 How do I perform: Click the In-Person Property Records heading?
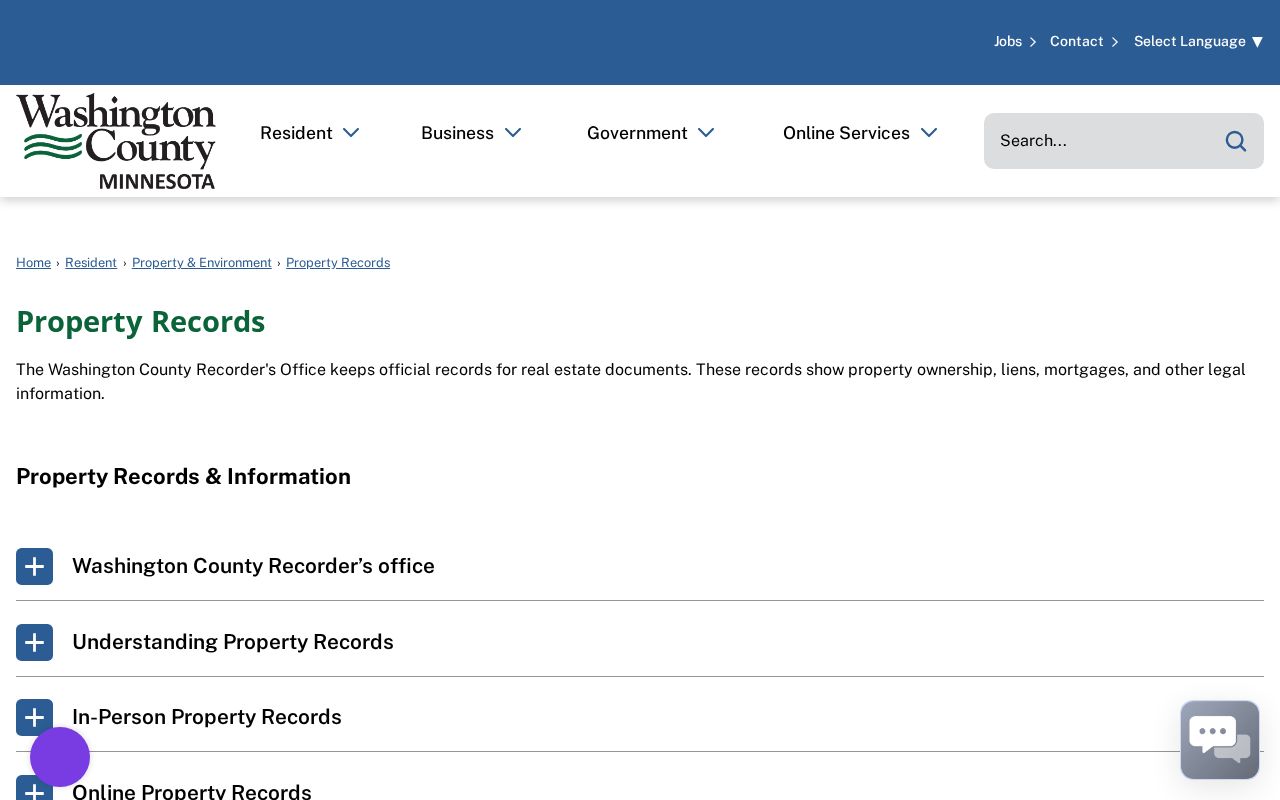click(207, 717)
